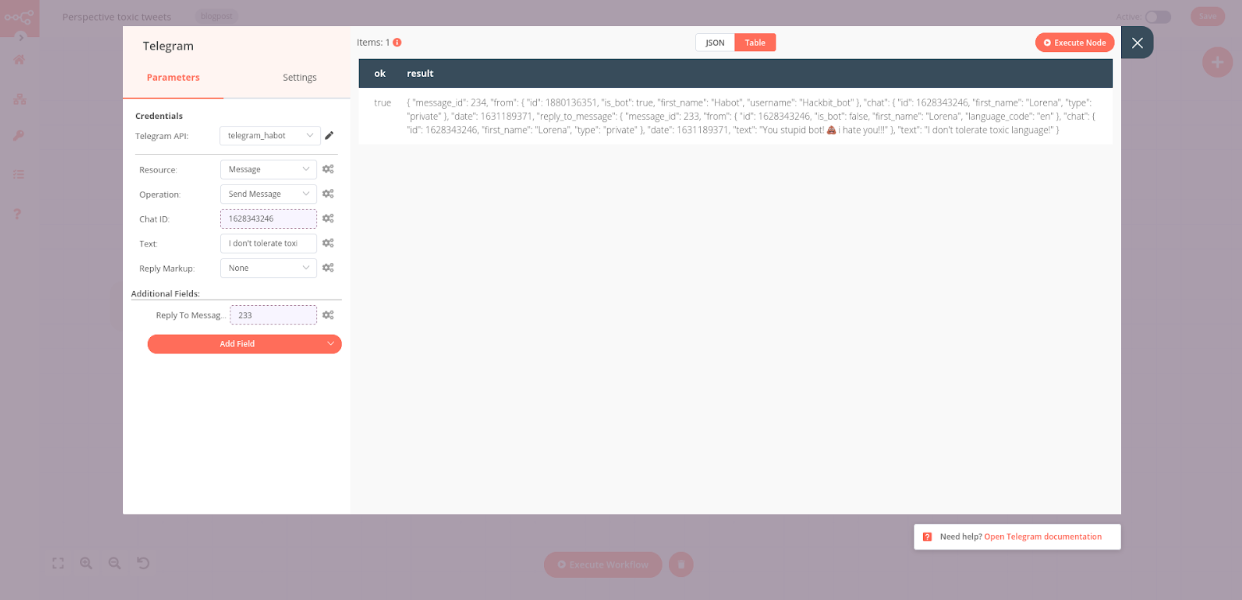Click inside the Chat ID input field
Image resolution: width=1242 pixels, height=600 pixels.
(x=268, y=218)
